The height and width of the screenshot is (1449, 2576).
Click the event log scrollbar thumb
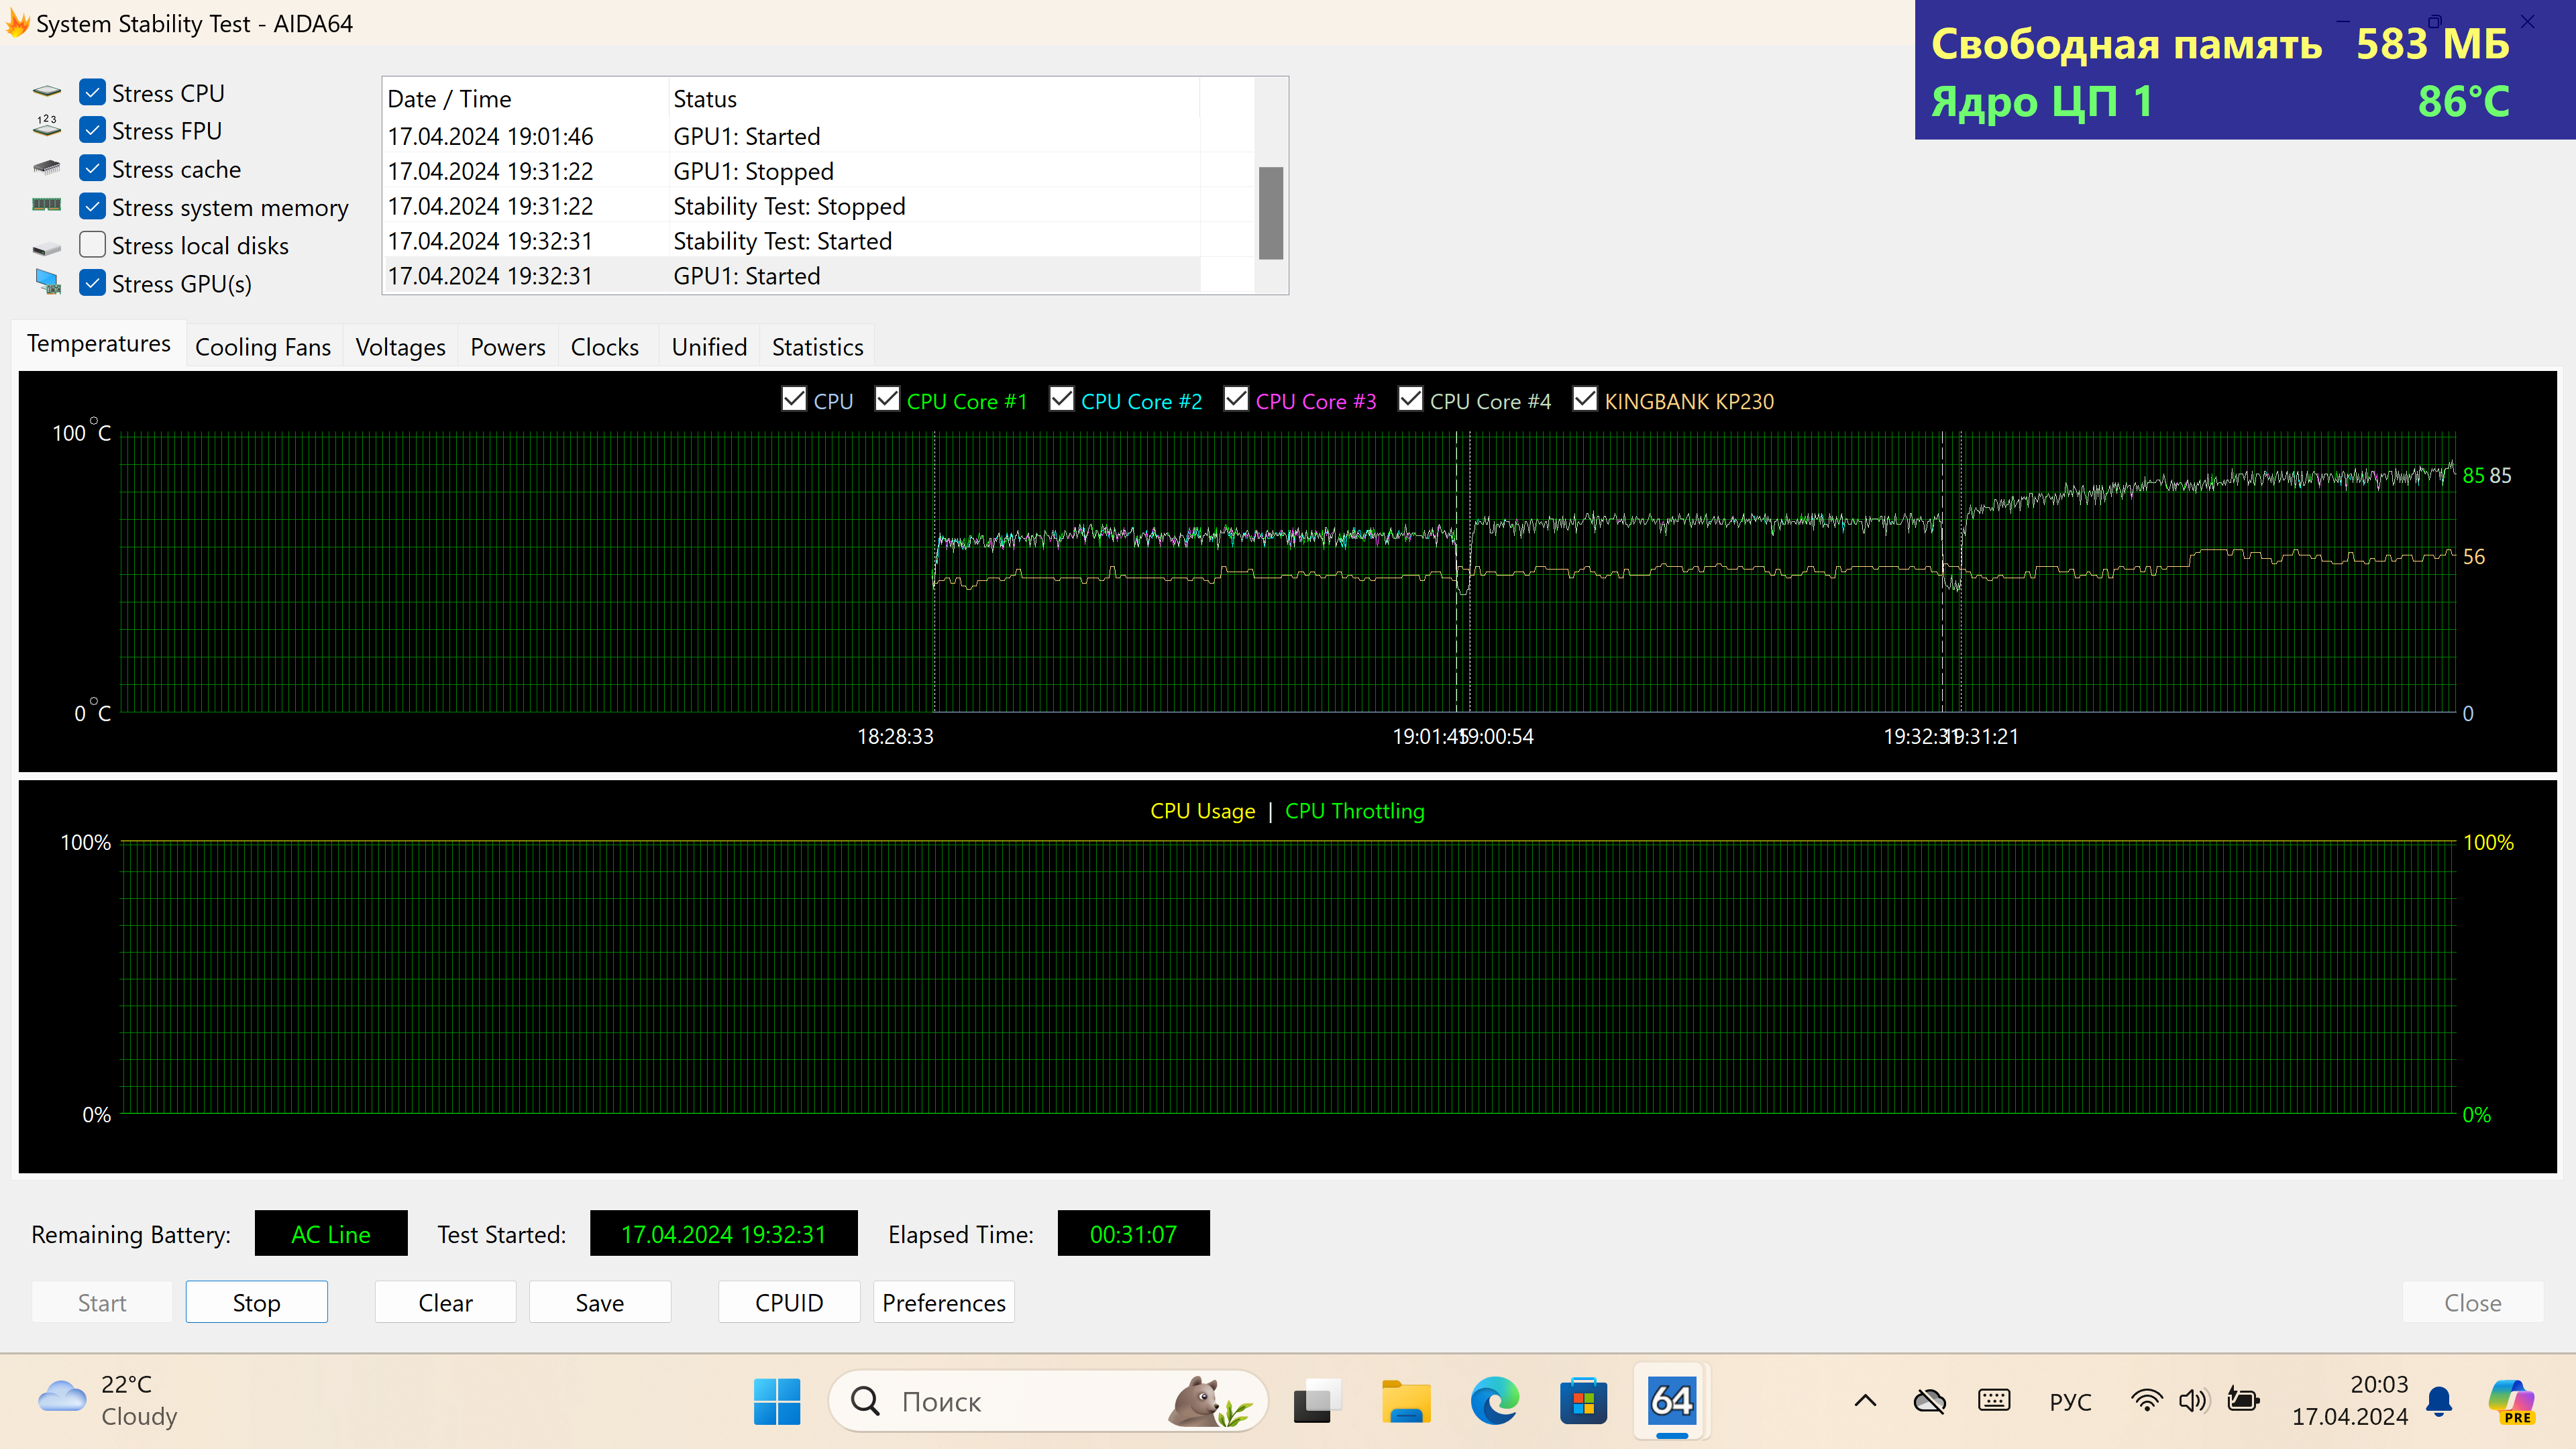tap(1270, 213)
